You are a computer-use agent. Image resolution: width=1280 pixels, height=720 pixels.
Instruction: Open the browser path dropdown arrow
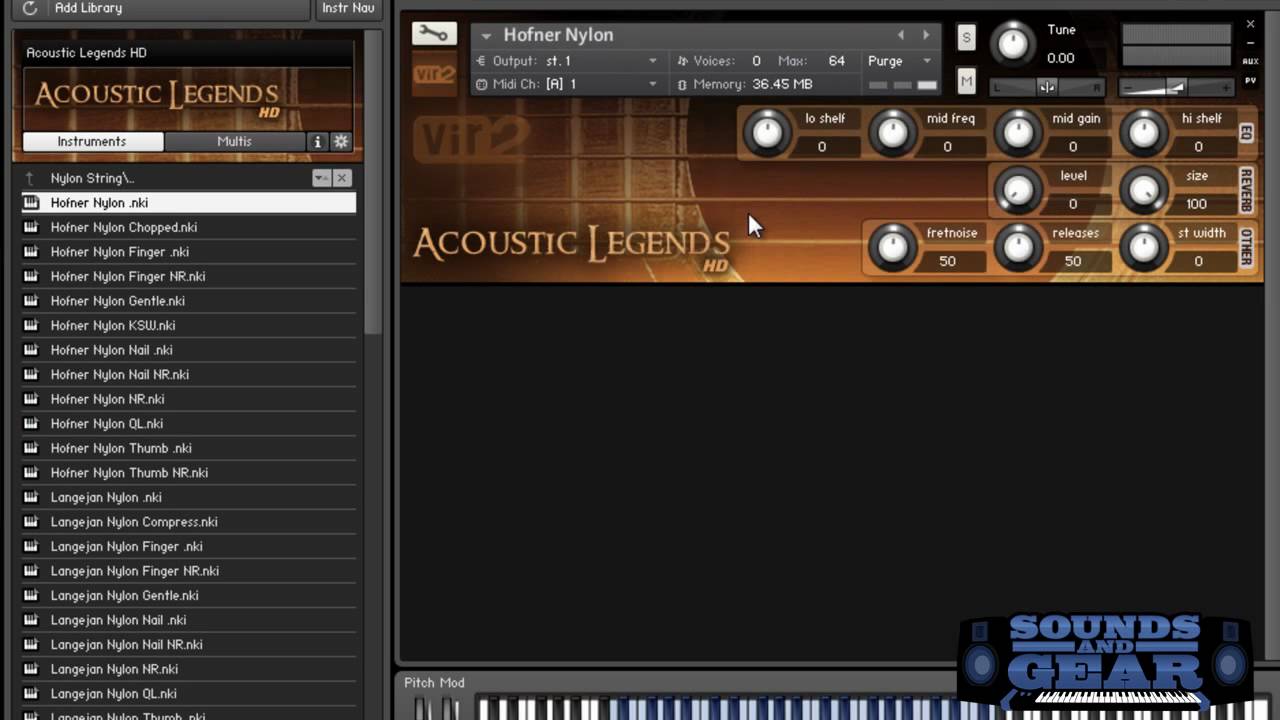(322, 178)
